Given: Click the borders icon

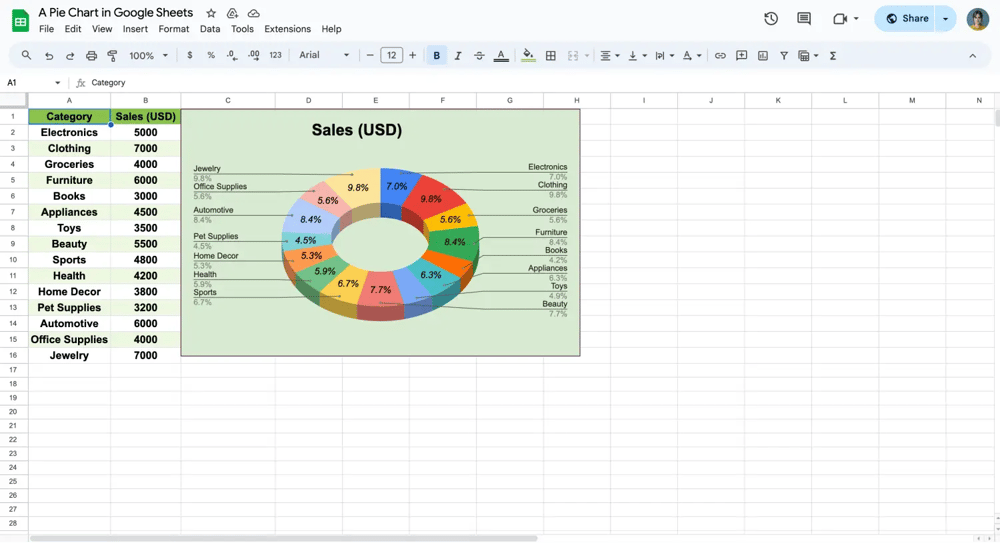Looking at the screenshot, I should [550, 56].
